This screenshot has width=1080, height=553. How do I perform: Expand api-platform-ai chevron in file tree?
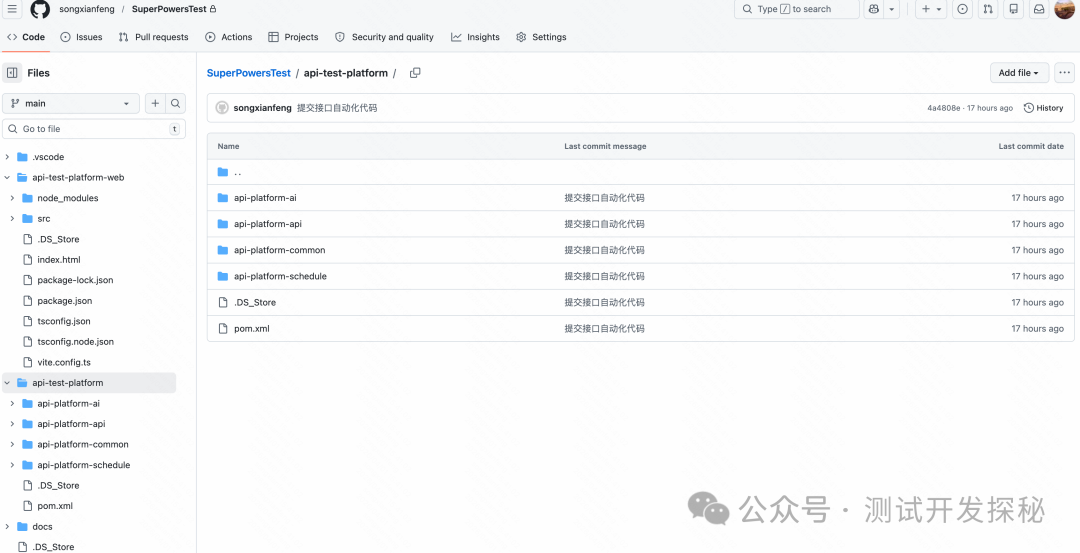pos(12,404)
